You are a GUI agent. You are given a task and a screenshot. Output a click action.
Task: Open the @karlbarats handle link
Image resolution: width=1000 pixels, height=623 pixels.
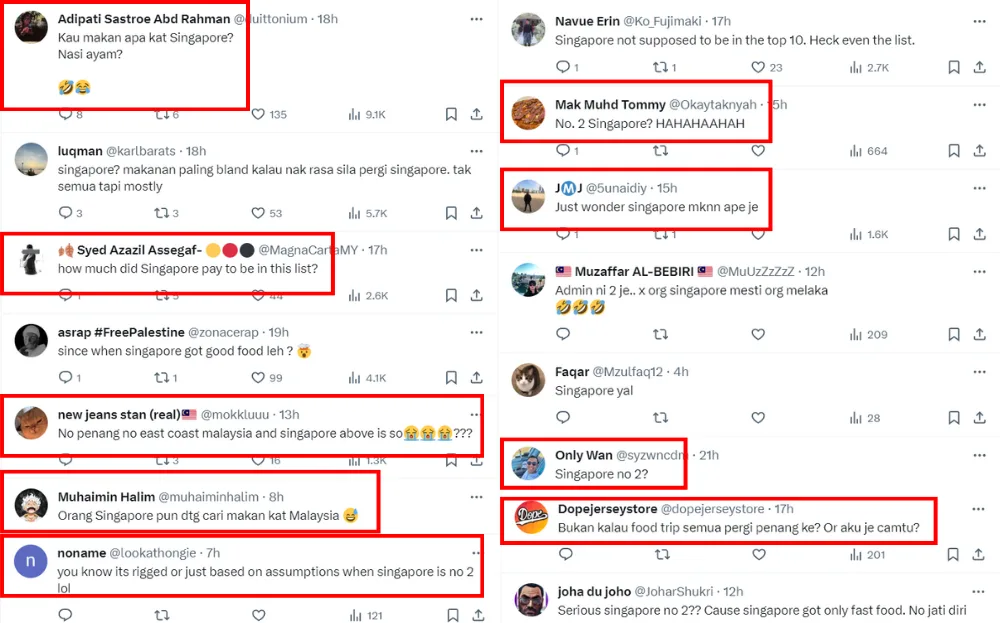click(x=141, y=151)
